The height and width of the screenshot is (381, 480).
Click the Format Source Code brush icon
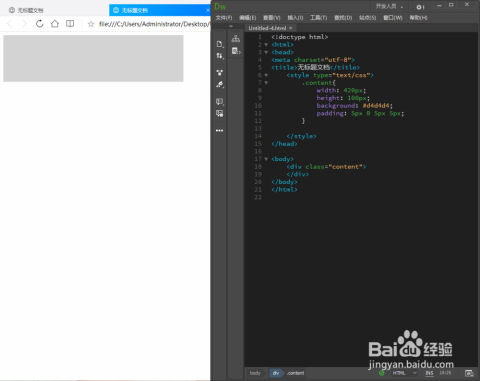pyautogui.click(x=220, y=85)
